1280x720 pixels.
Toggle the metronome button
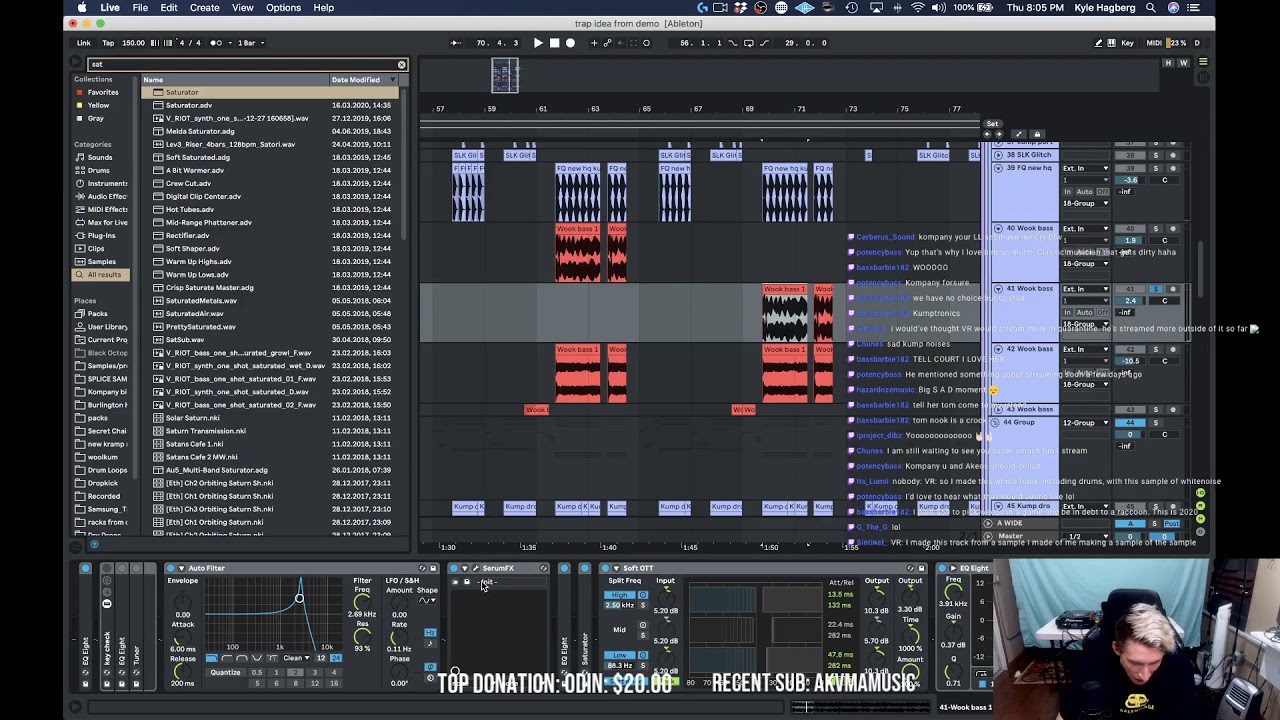216,43
